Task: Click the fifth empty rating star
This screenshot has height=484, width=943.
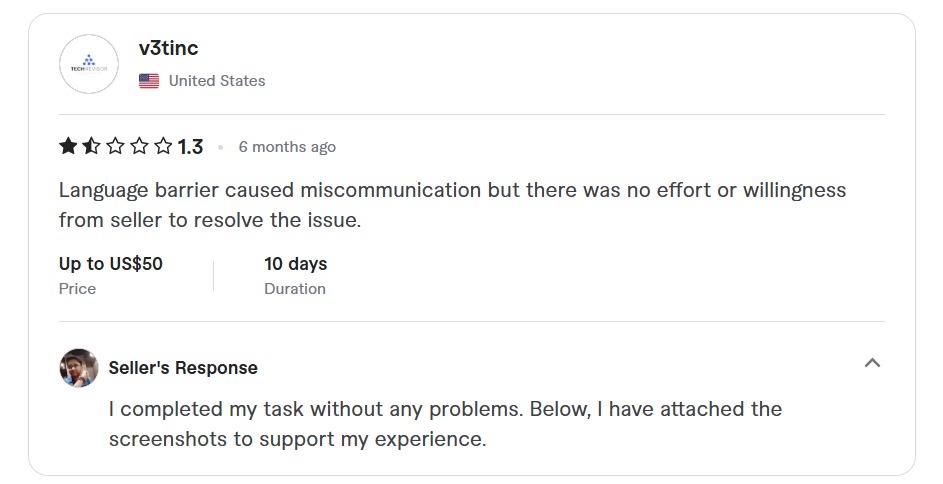Action: [163, 147]
